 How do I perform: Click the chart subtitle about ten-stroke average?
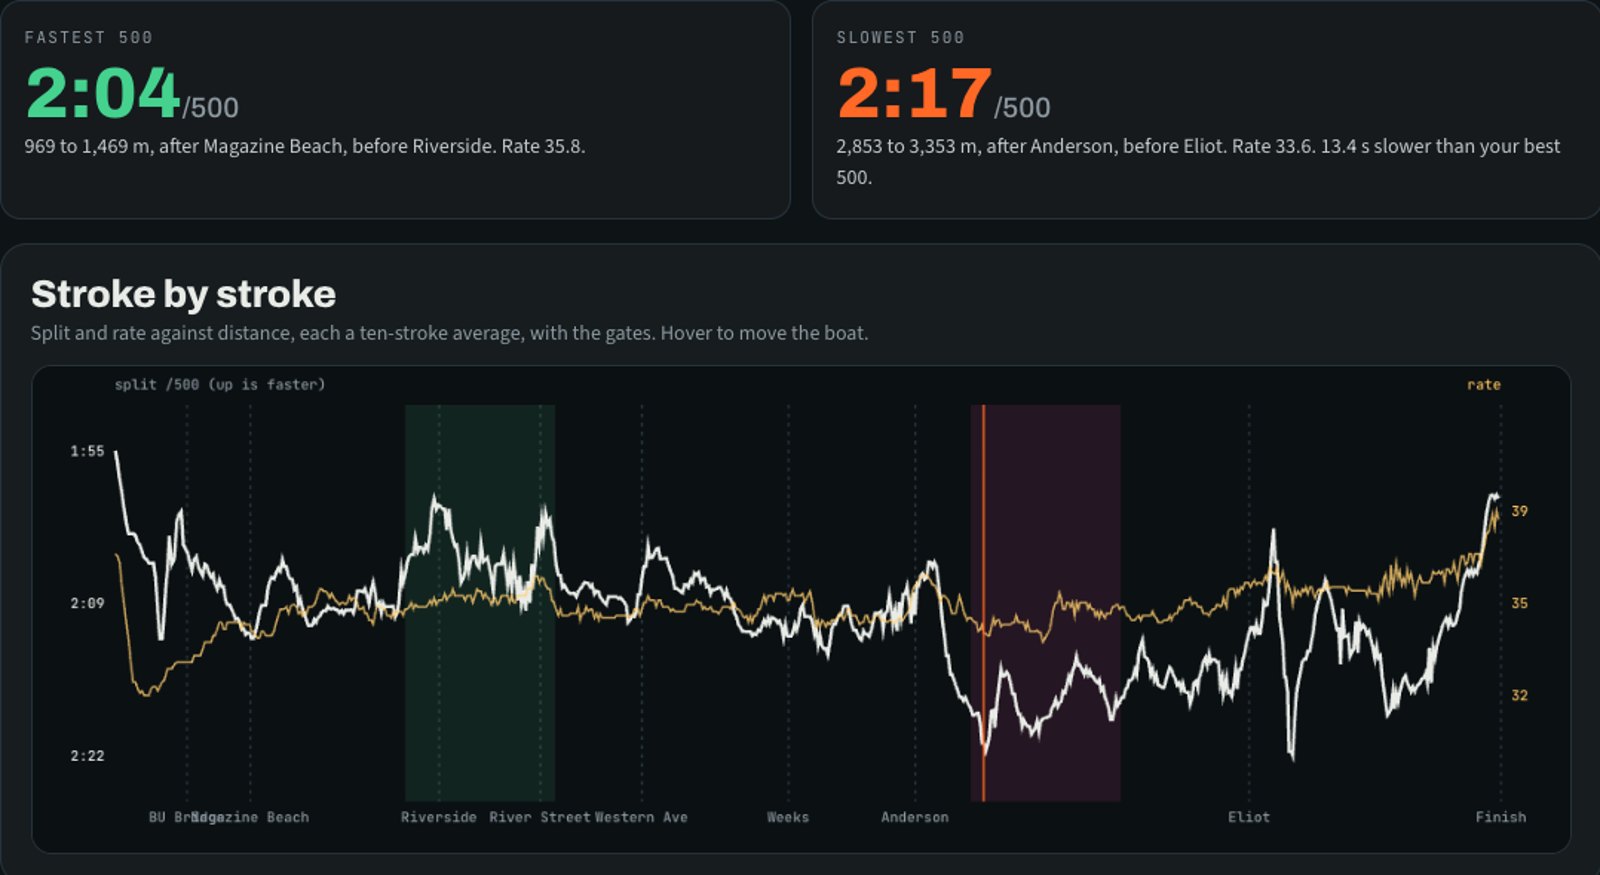coord(449,333)
